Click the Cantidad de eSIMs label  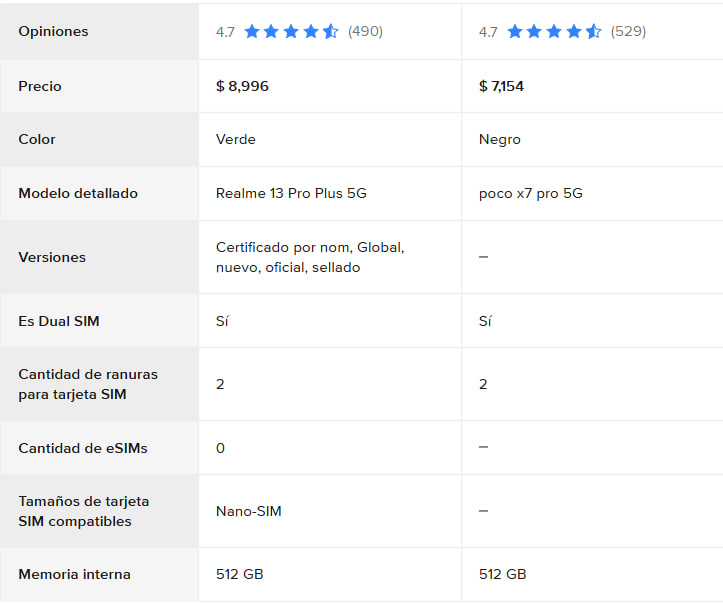[83, 448]
